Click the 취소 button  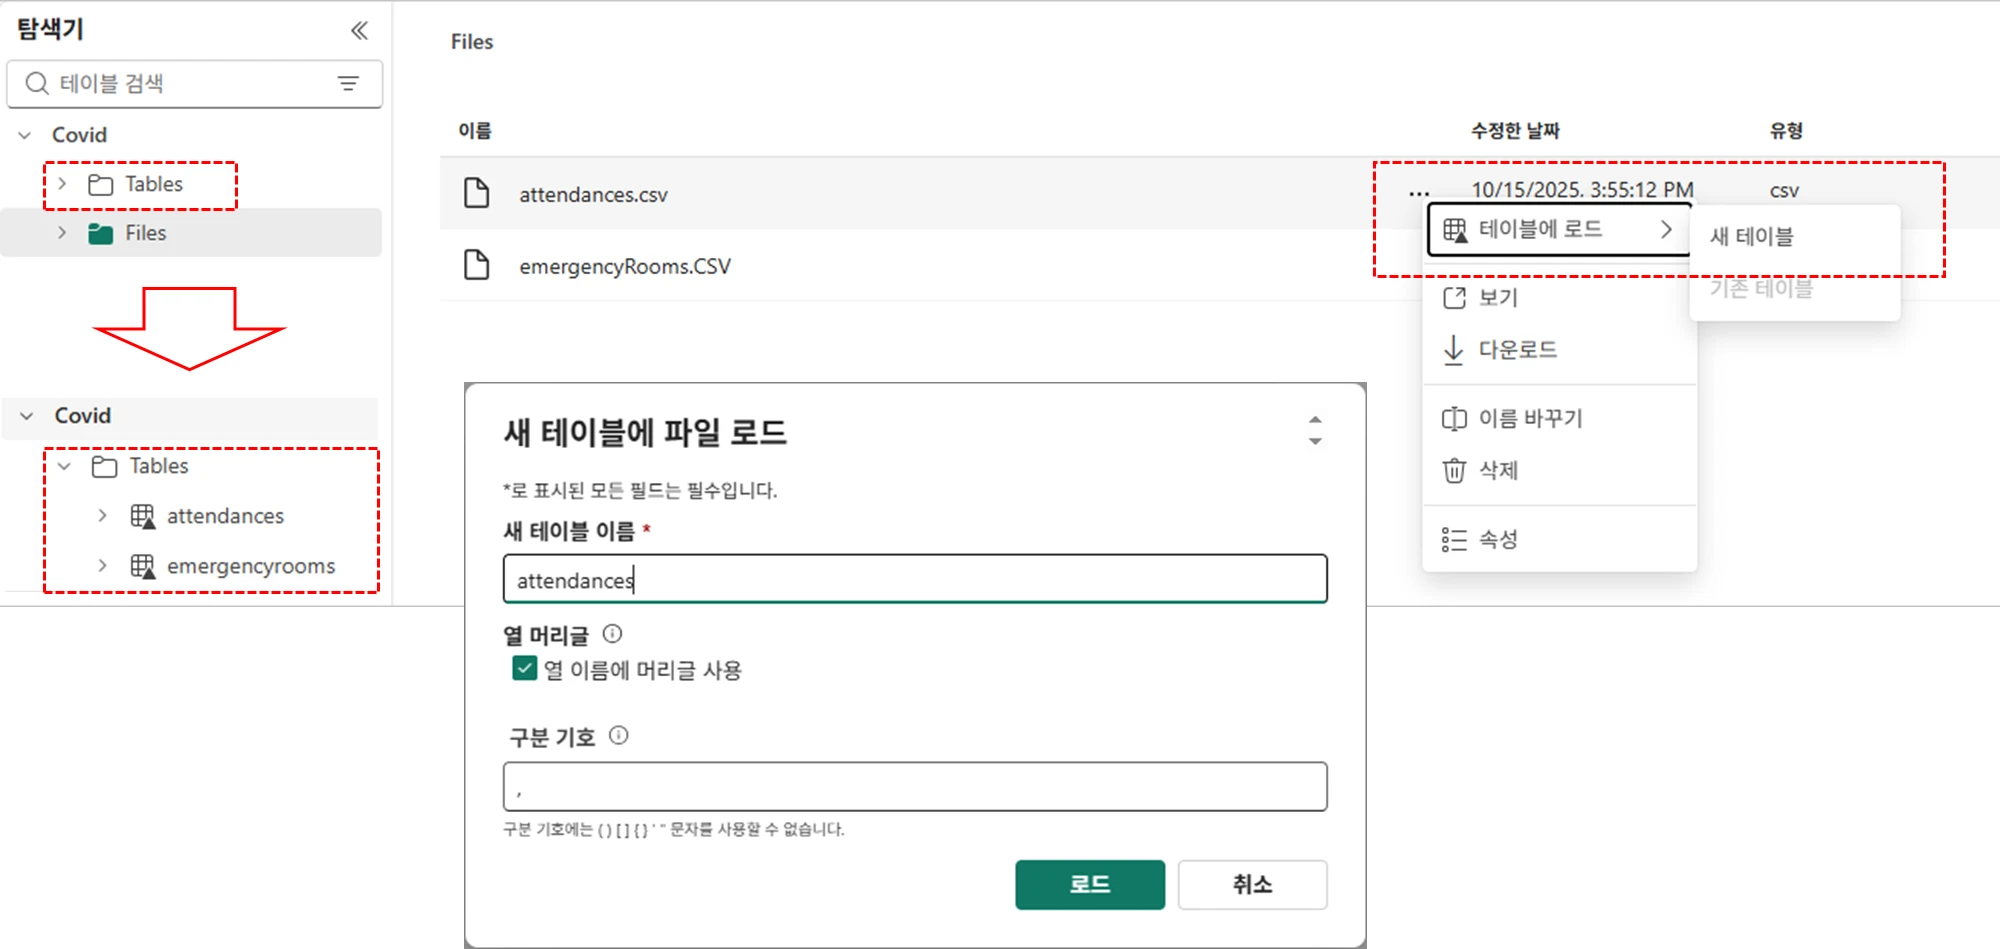coord(1252,885)
